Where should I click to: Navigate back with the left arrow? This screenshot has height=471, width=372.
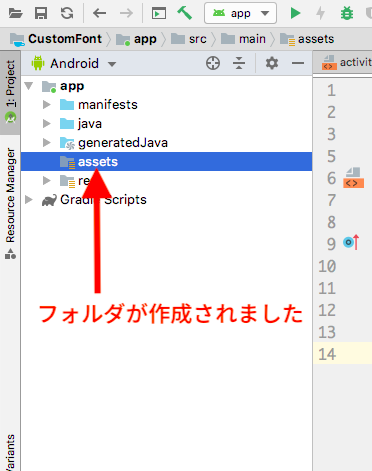coord(99,13)
